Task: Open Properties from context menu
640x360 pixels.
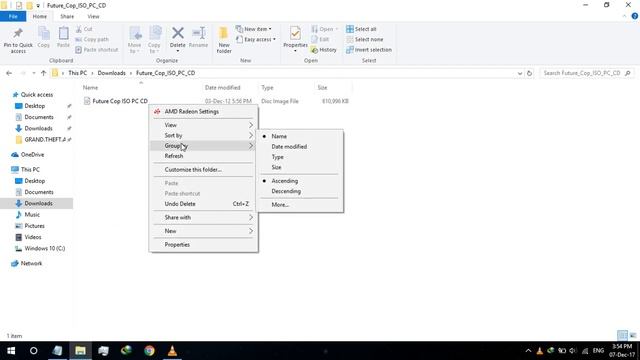Action: 204,244
